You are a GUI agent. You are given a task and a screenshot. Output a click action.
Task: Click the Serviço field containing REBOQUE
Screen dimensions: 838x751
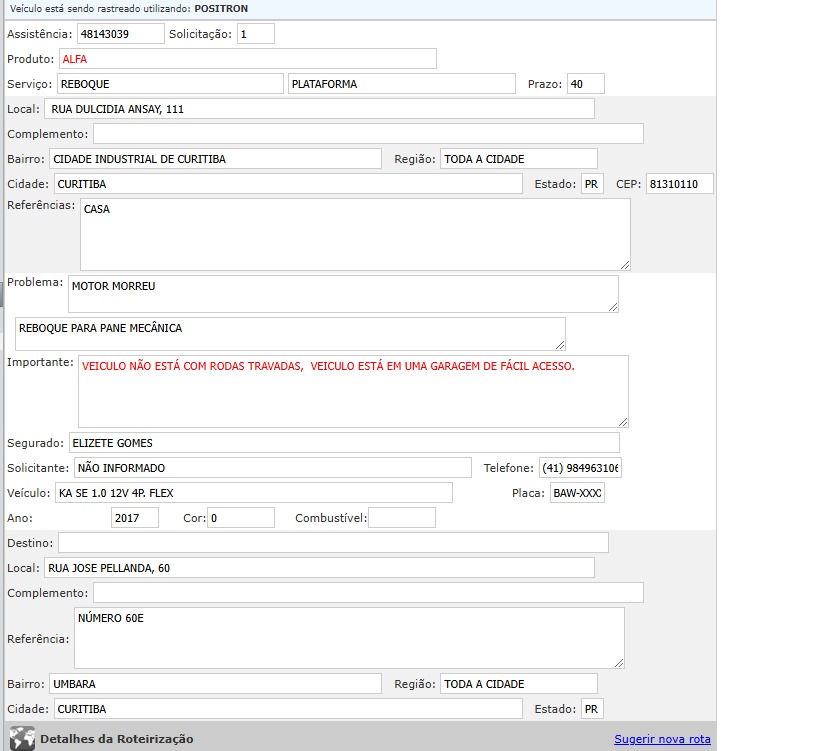pyautogui.click(x=169, y=84)
